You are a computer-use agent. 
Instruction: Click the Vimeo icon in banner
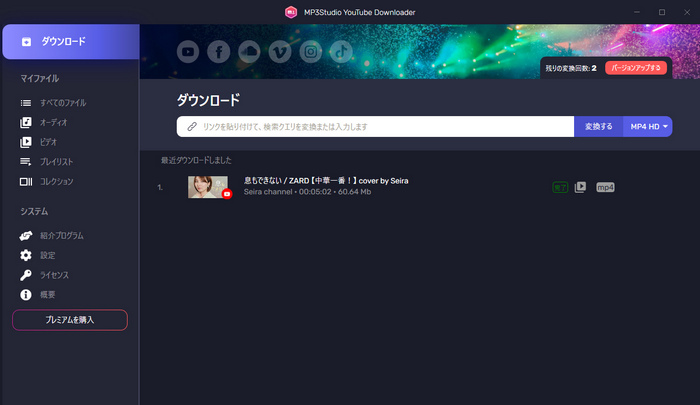[x=280, y=51]
